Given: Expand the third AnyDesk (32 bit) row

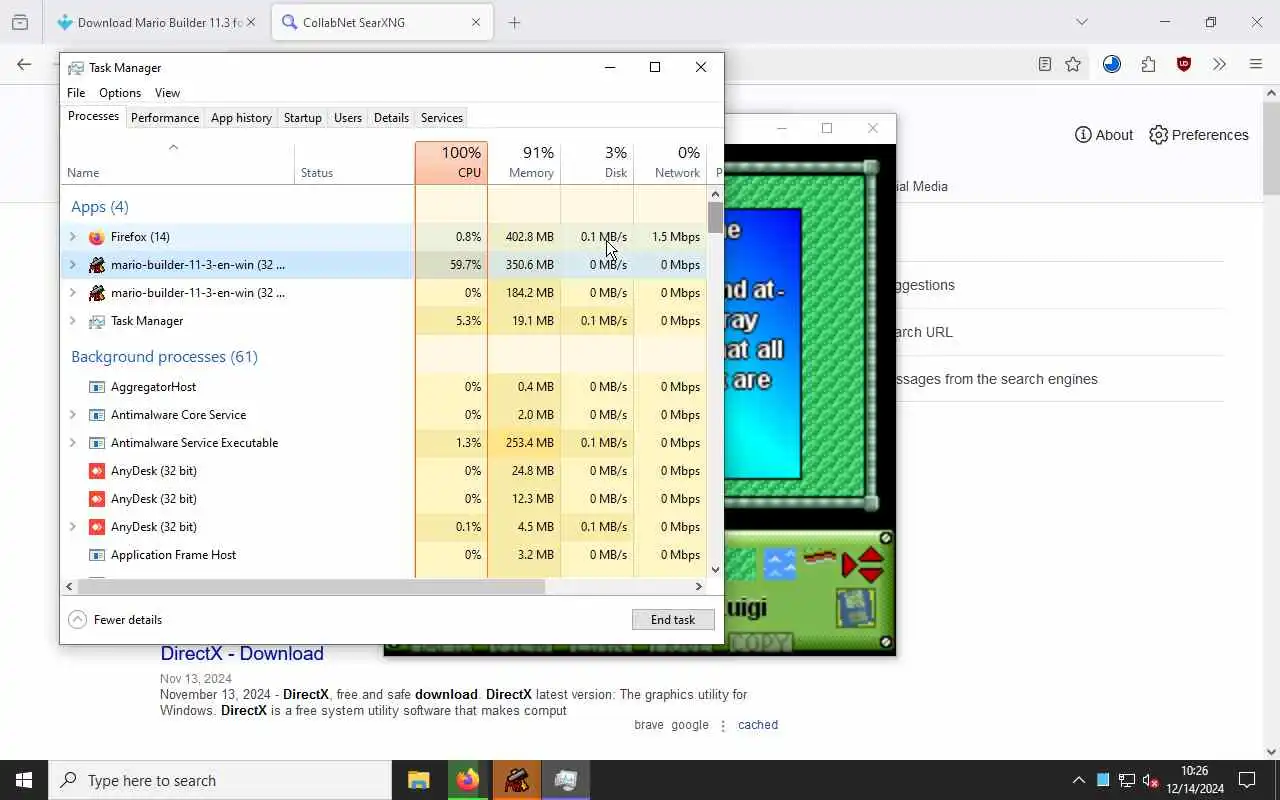Looking at the screenshot, I should point(73,527).
